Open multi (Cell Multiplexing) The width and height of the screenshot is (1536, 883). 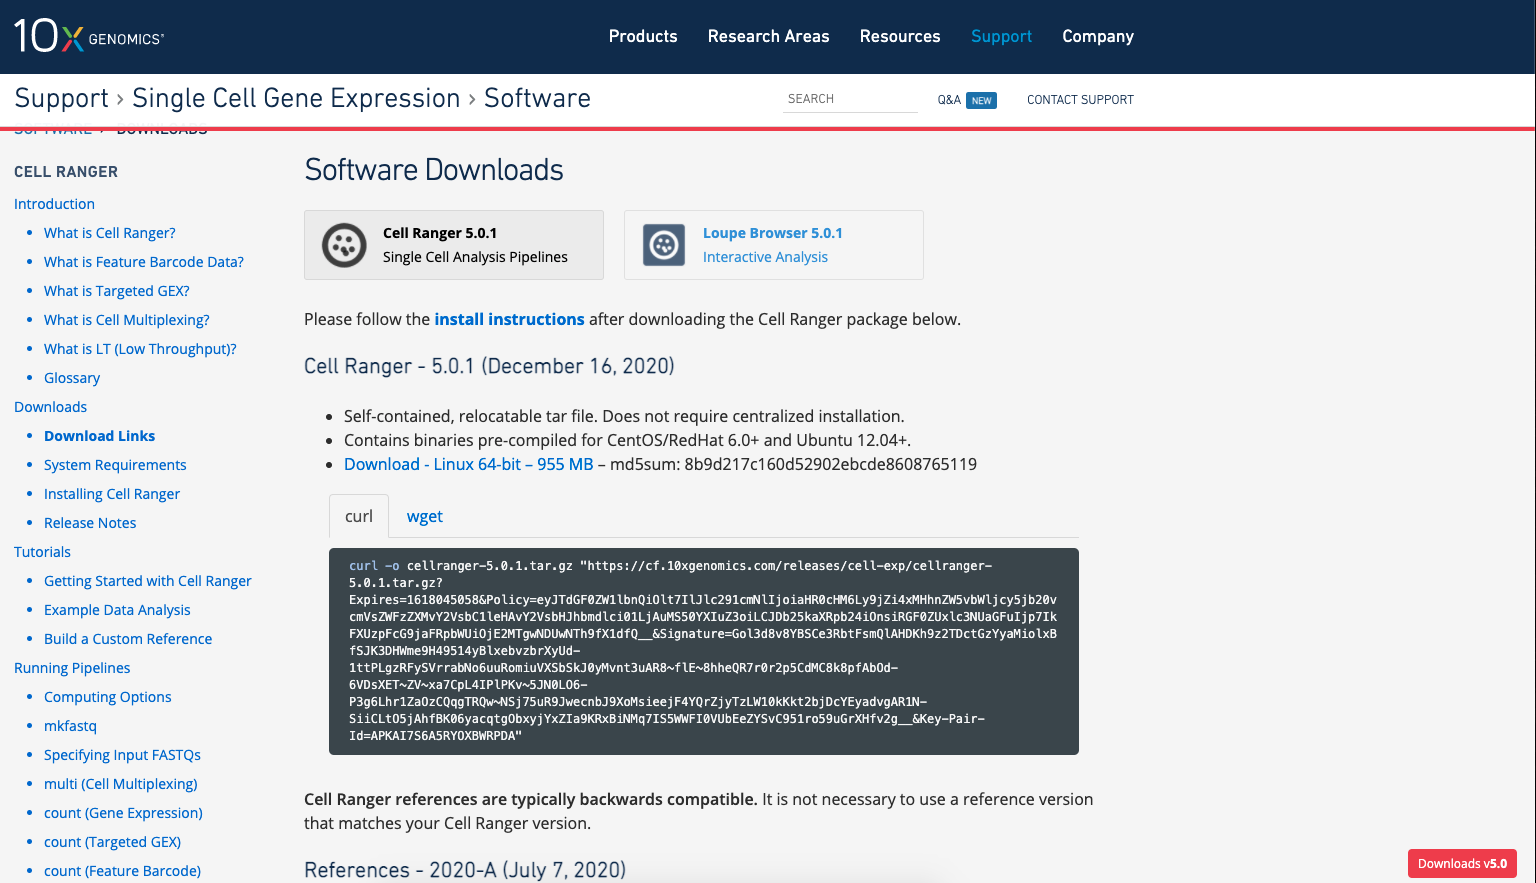pos(121,784)
